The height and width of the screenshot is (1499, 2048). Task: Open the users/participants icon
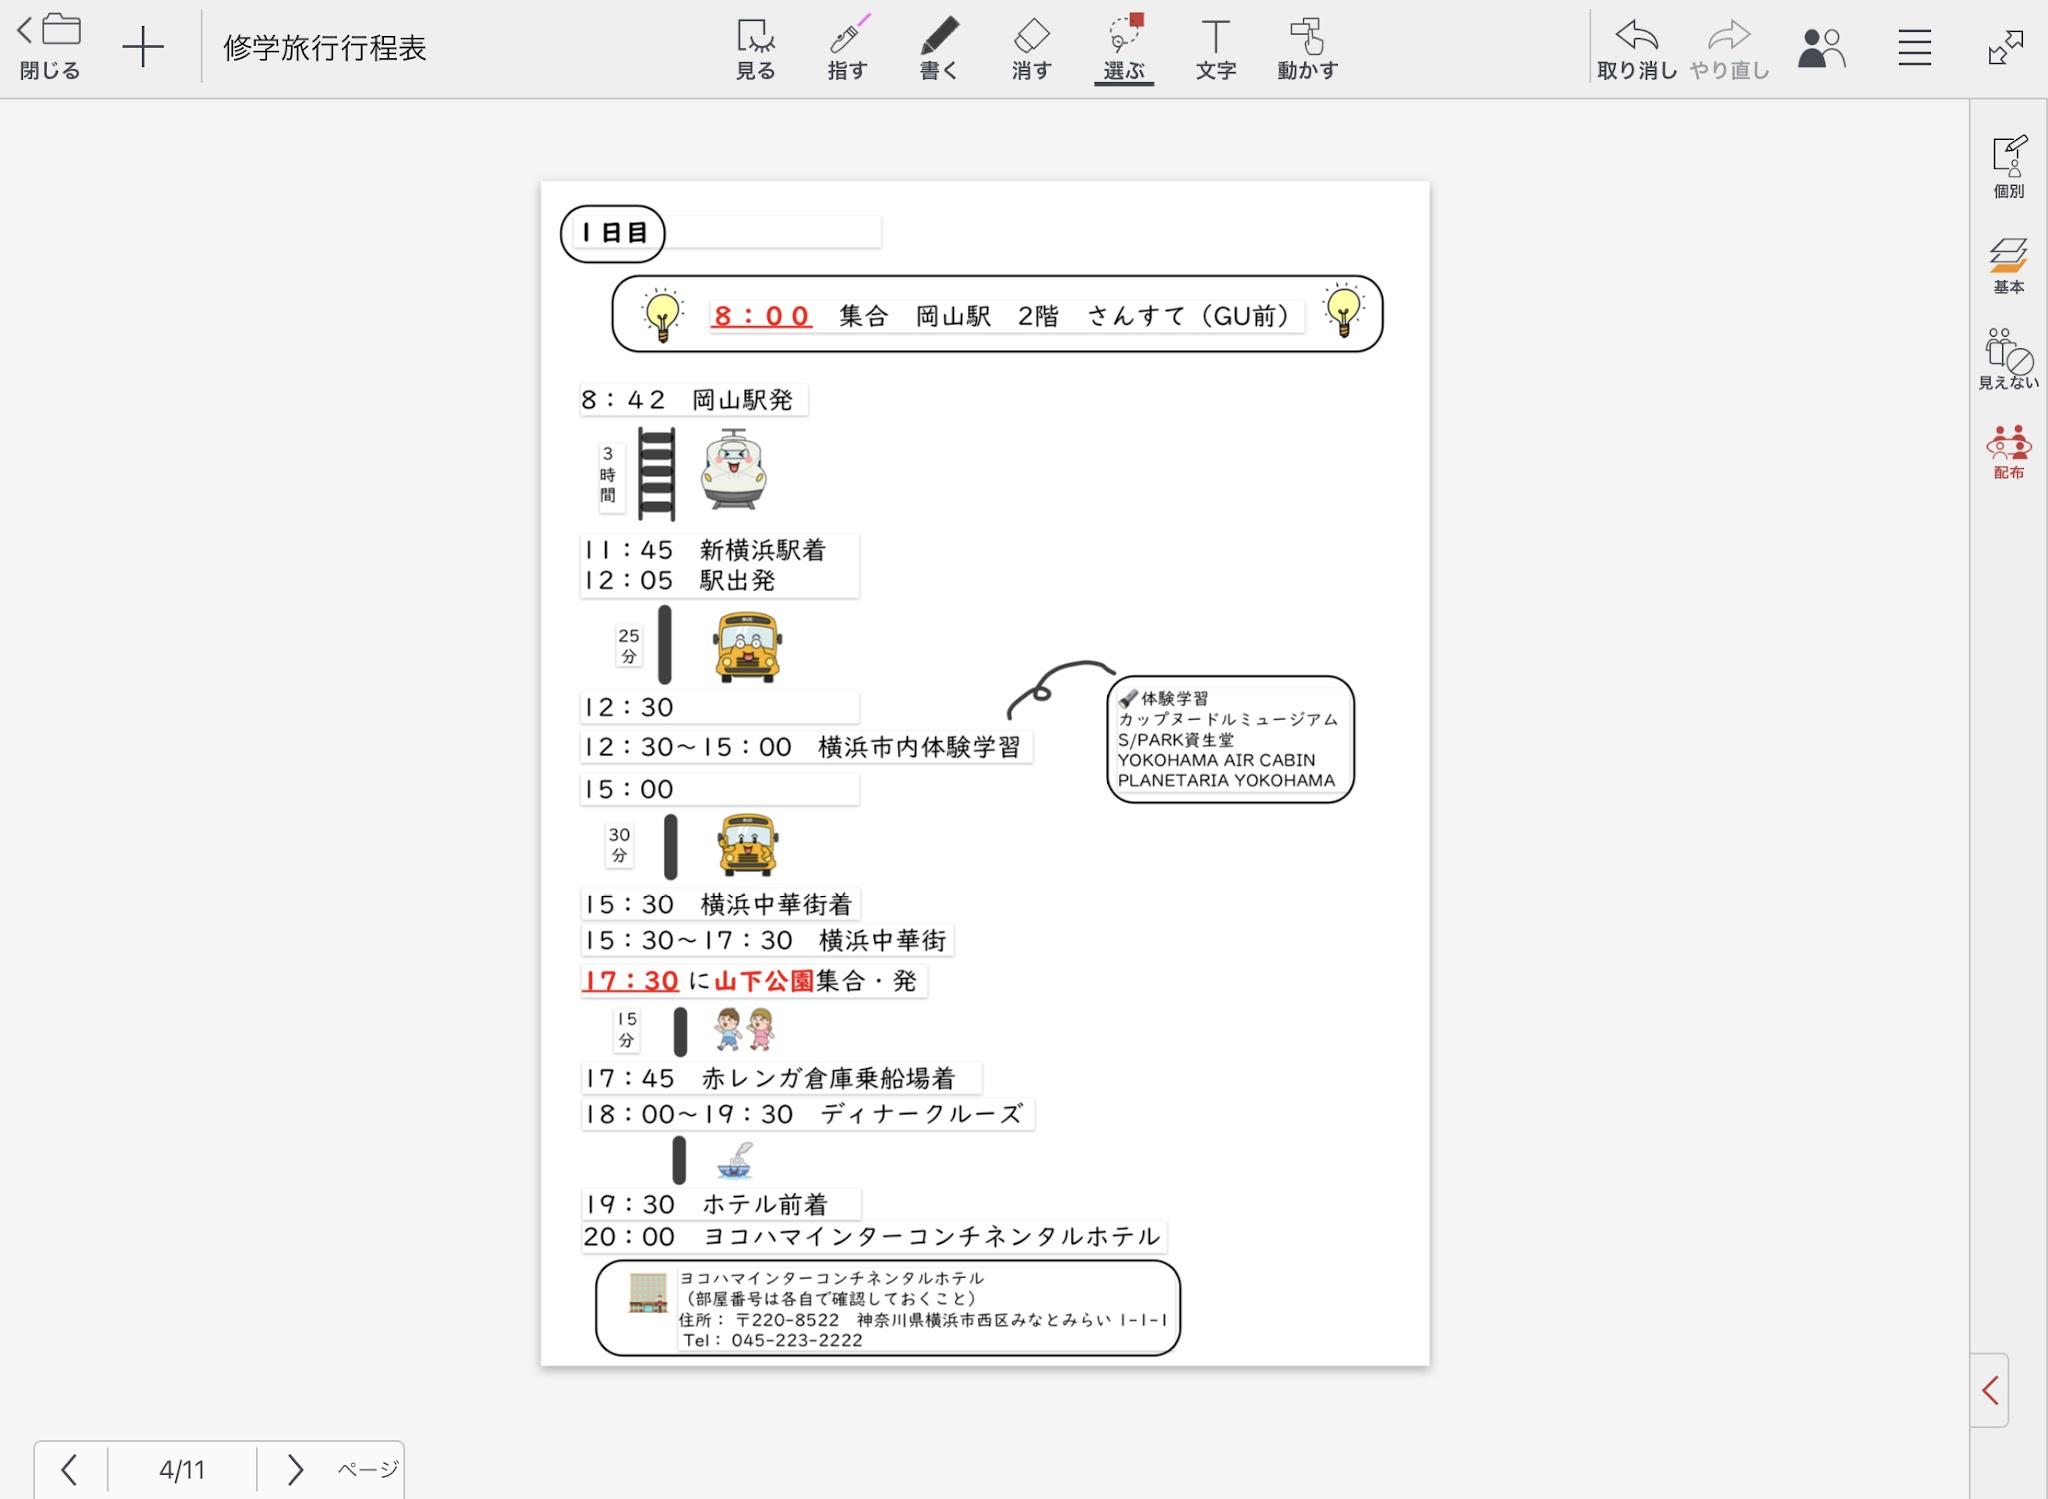[x=1821, y=48]
